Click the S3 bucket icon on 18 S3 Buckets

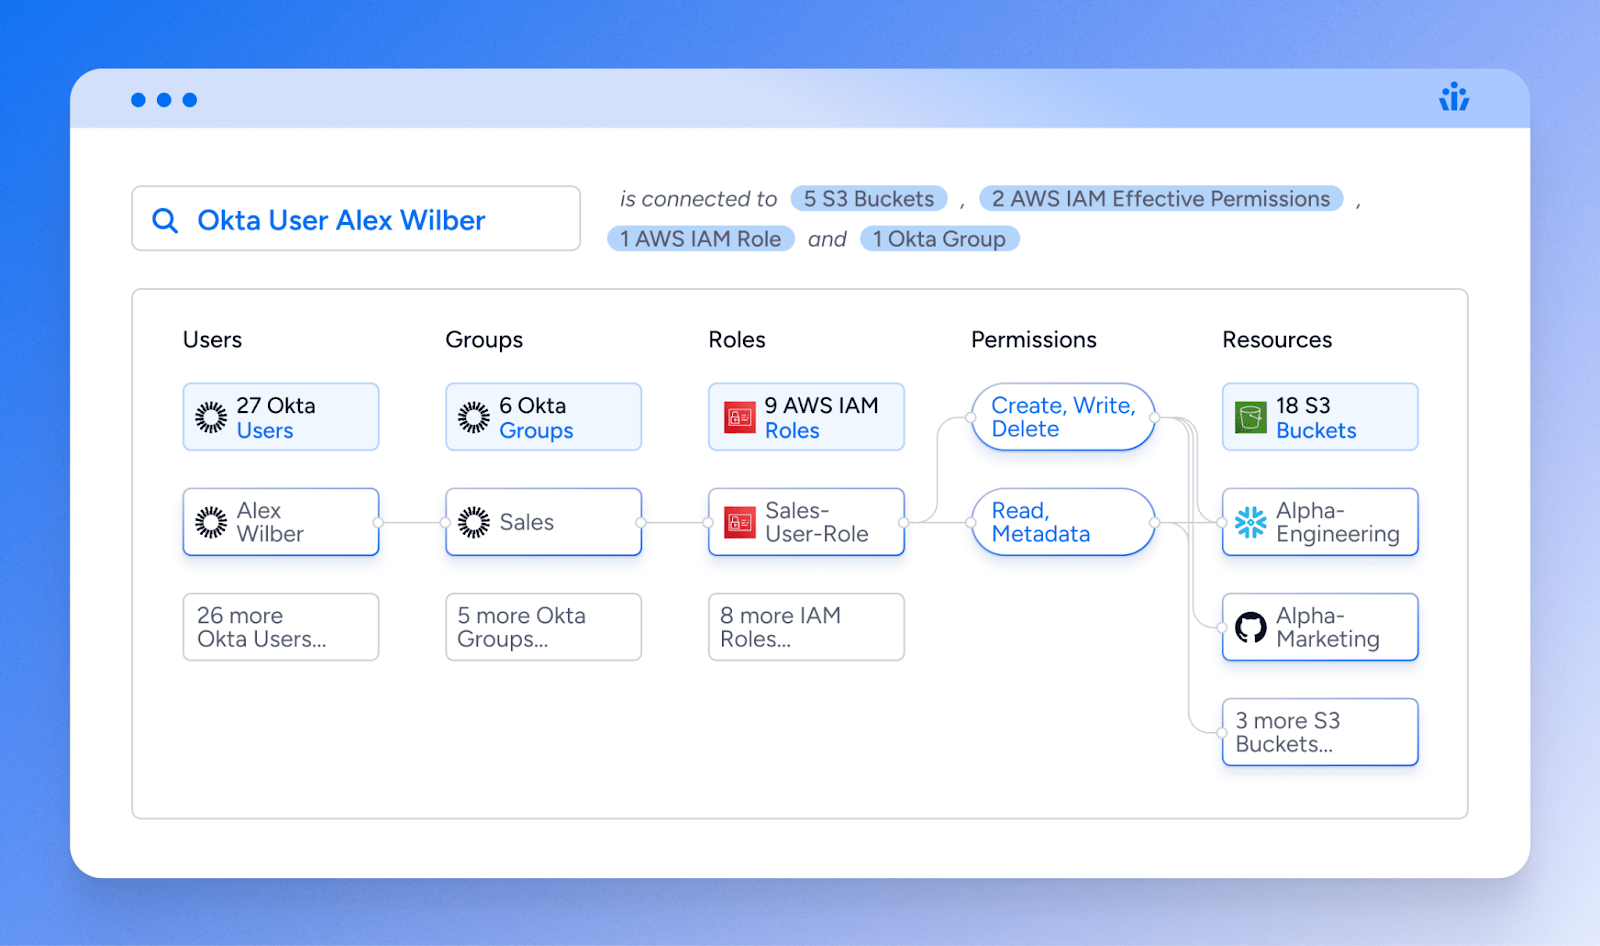1251,417
